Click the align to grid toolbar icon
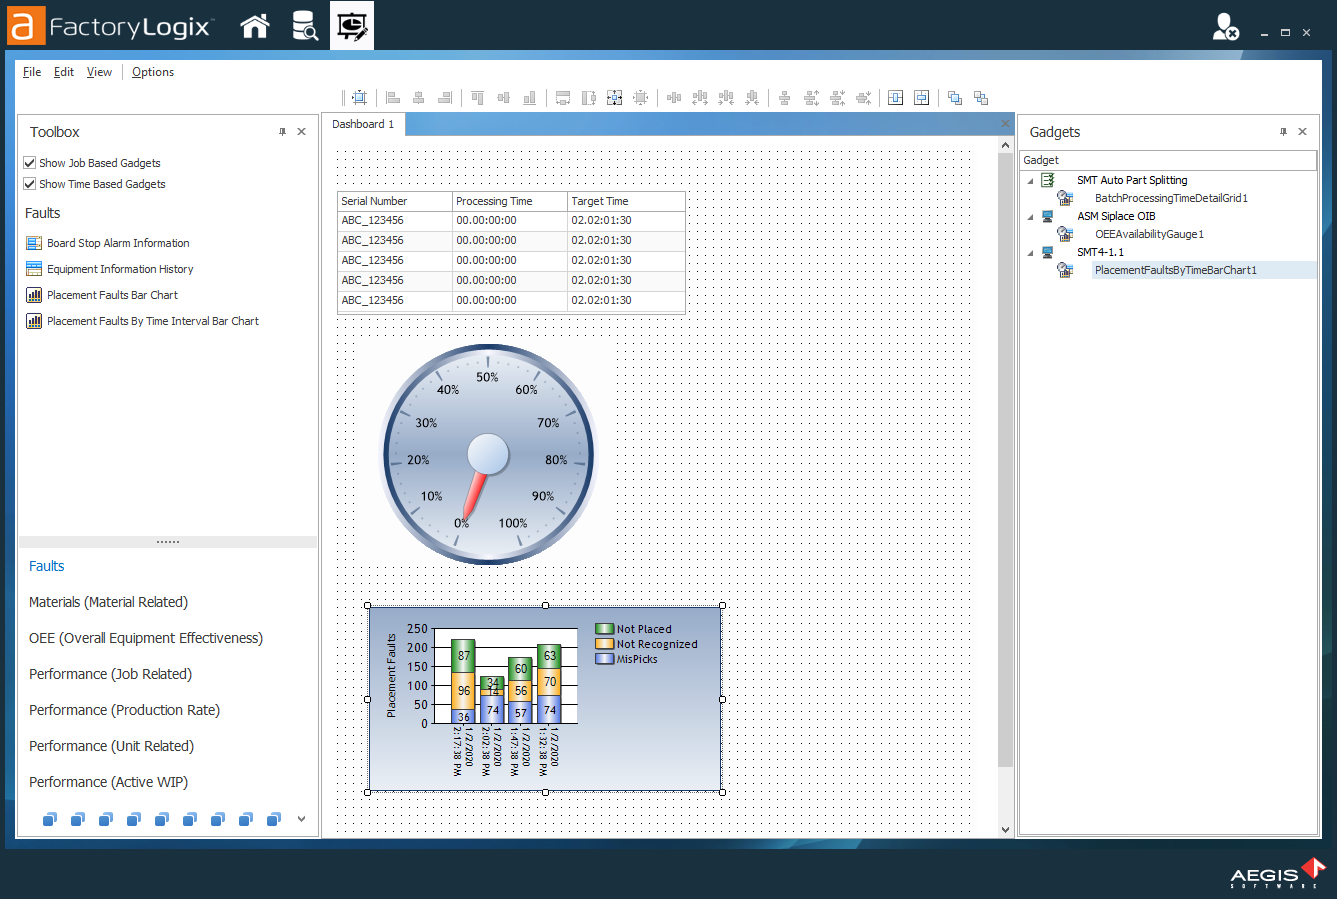 pyautogui.click(x=360, y=98)
